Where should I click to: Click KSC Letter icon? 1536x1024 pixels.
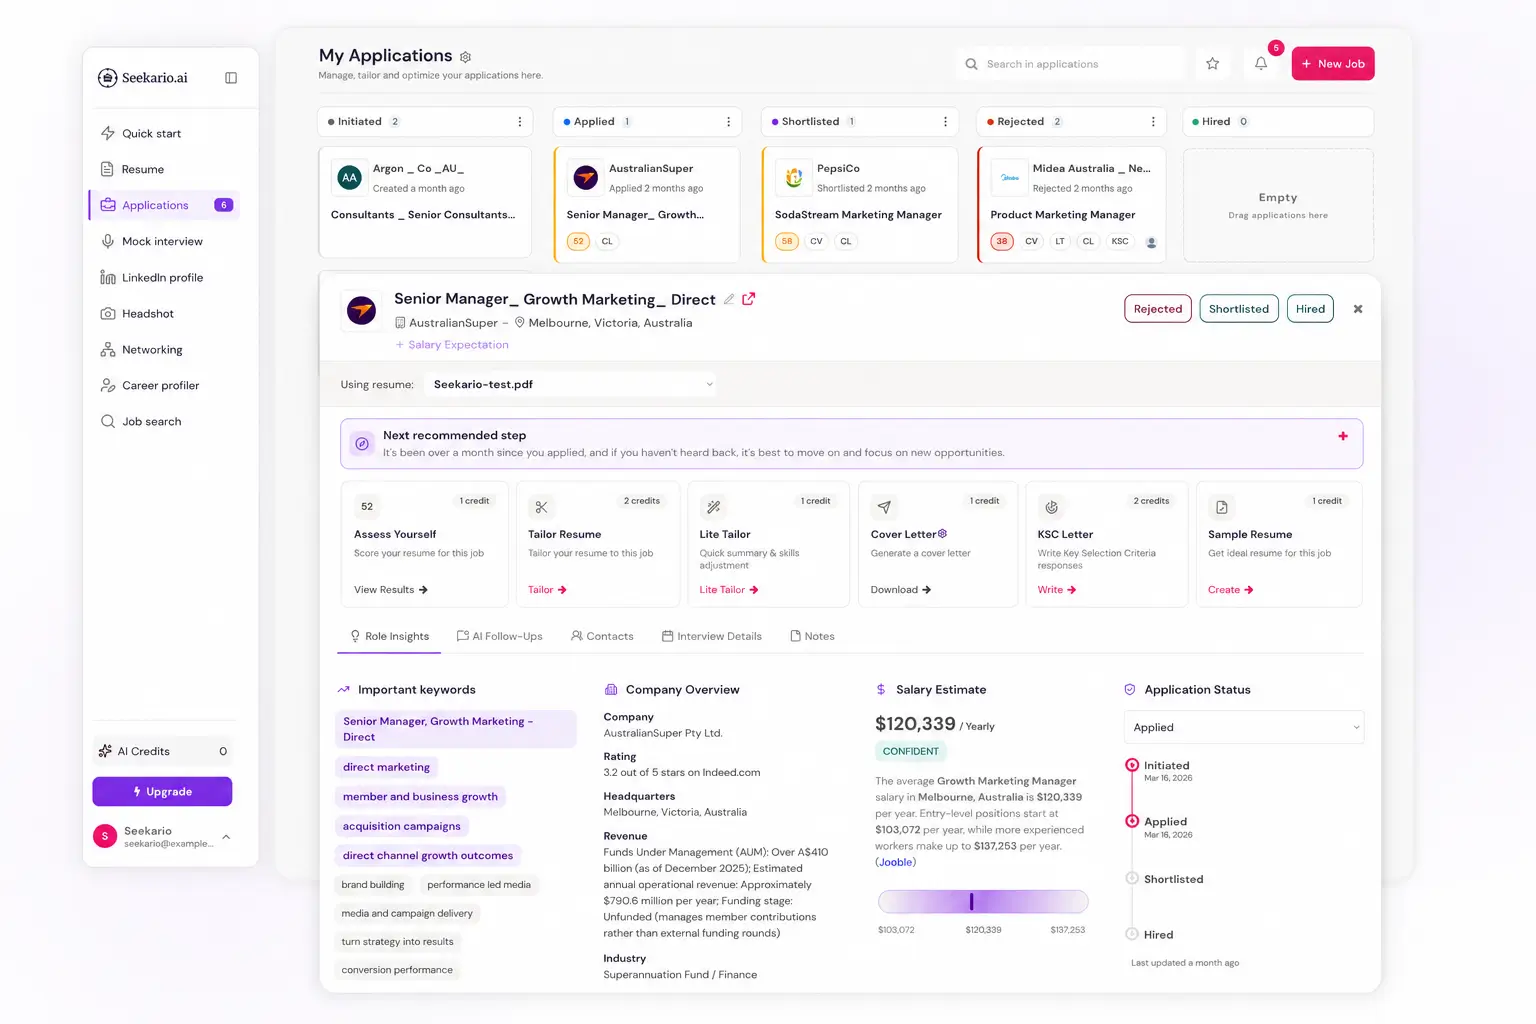[x=1051, y=507]
